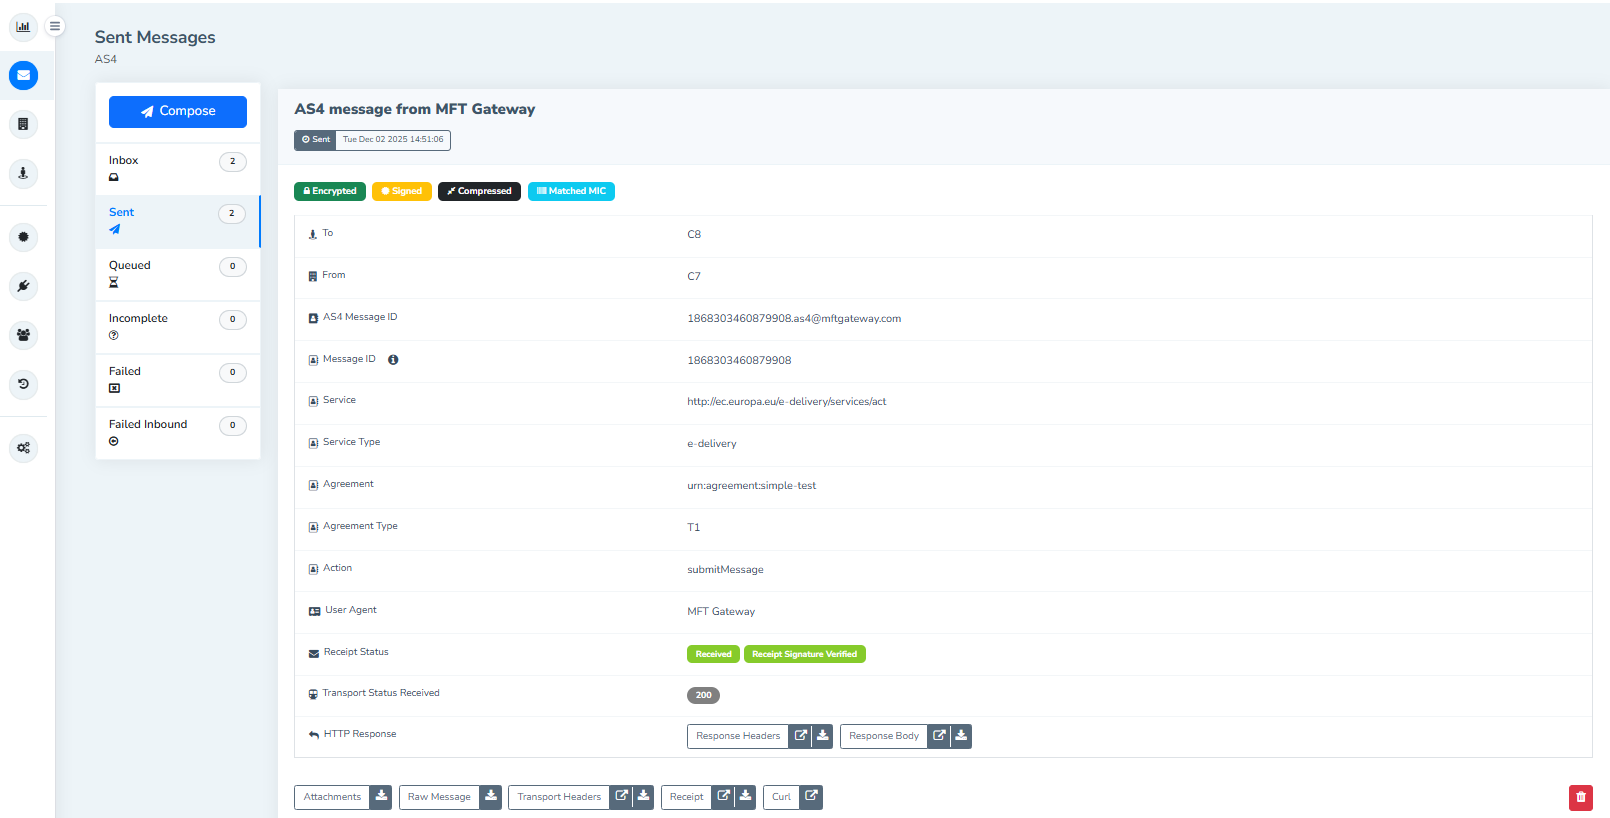This screenshot has height=818, width=1610.
Task: Open the history icon in sidebar
Action: click(x=23, y=384)
